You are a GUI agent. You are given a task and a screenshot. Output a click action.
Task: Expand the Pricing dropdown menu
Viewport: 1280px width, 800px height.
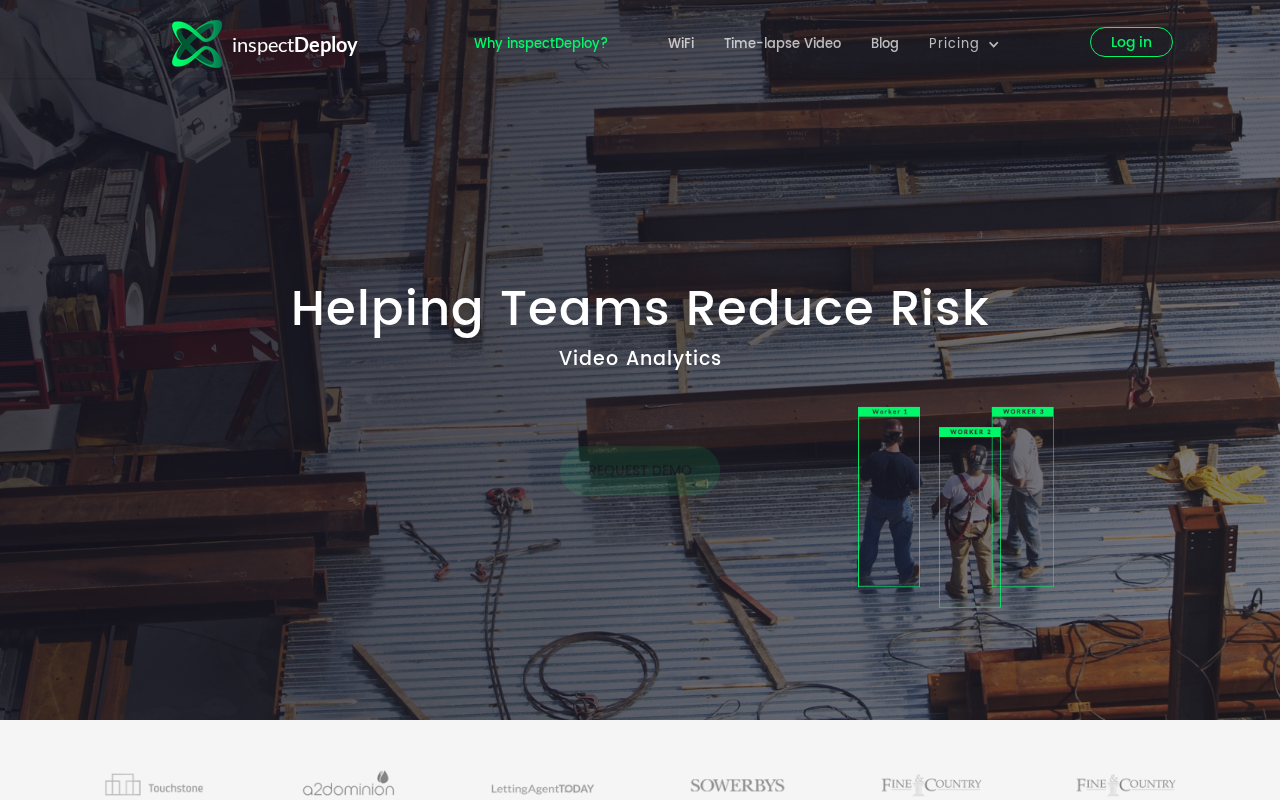(x=964, y=43)
